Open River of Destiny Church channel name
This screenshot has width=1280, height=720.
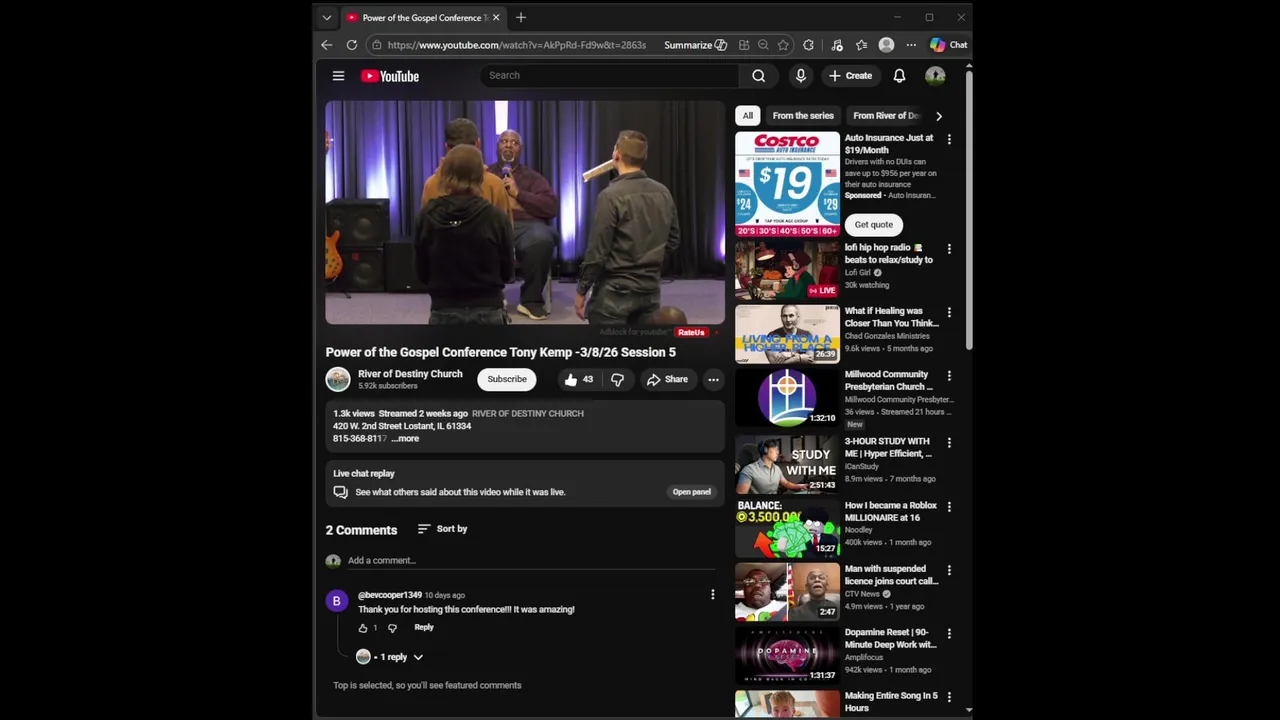(410, 374)
